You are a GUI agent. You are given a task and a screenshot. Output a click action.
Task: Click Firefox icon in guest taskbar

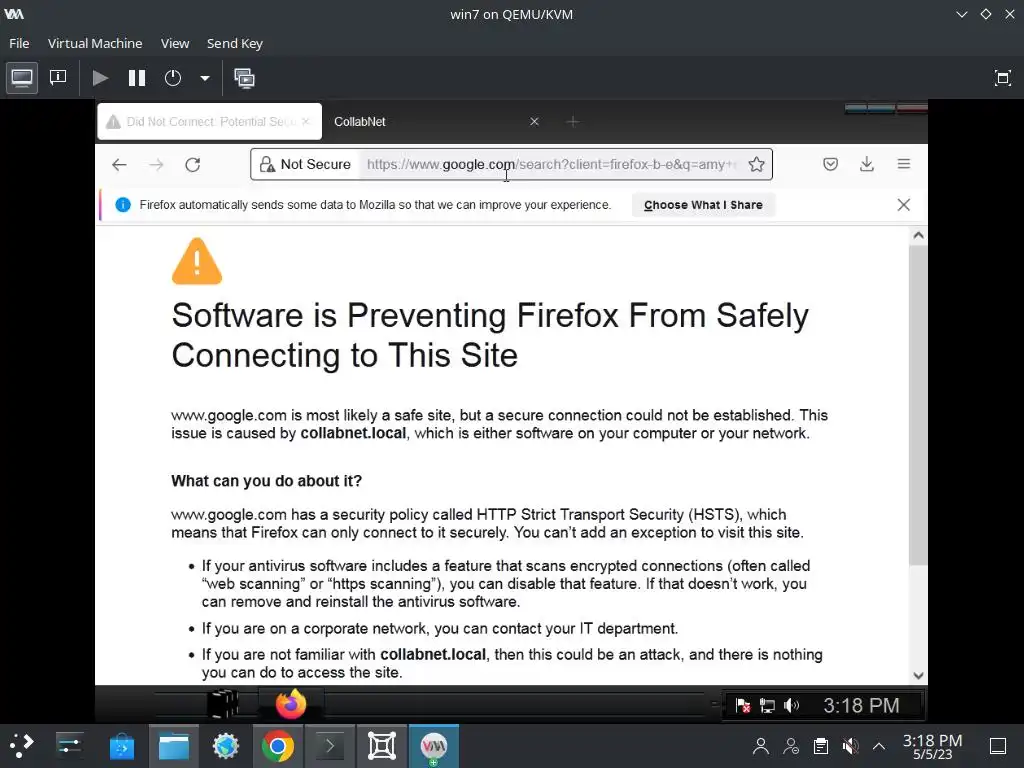pos(291,704)
